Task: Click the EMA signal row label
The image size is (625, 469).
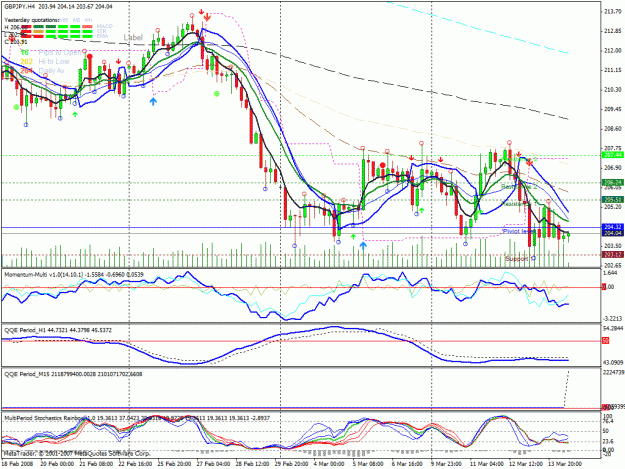Action: (x=102, y=36)
